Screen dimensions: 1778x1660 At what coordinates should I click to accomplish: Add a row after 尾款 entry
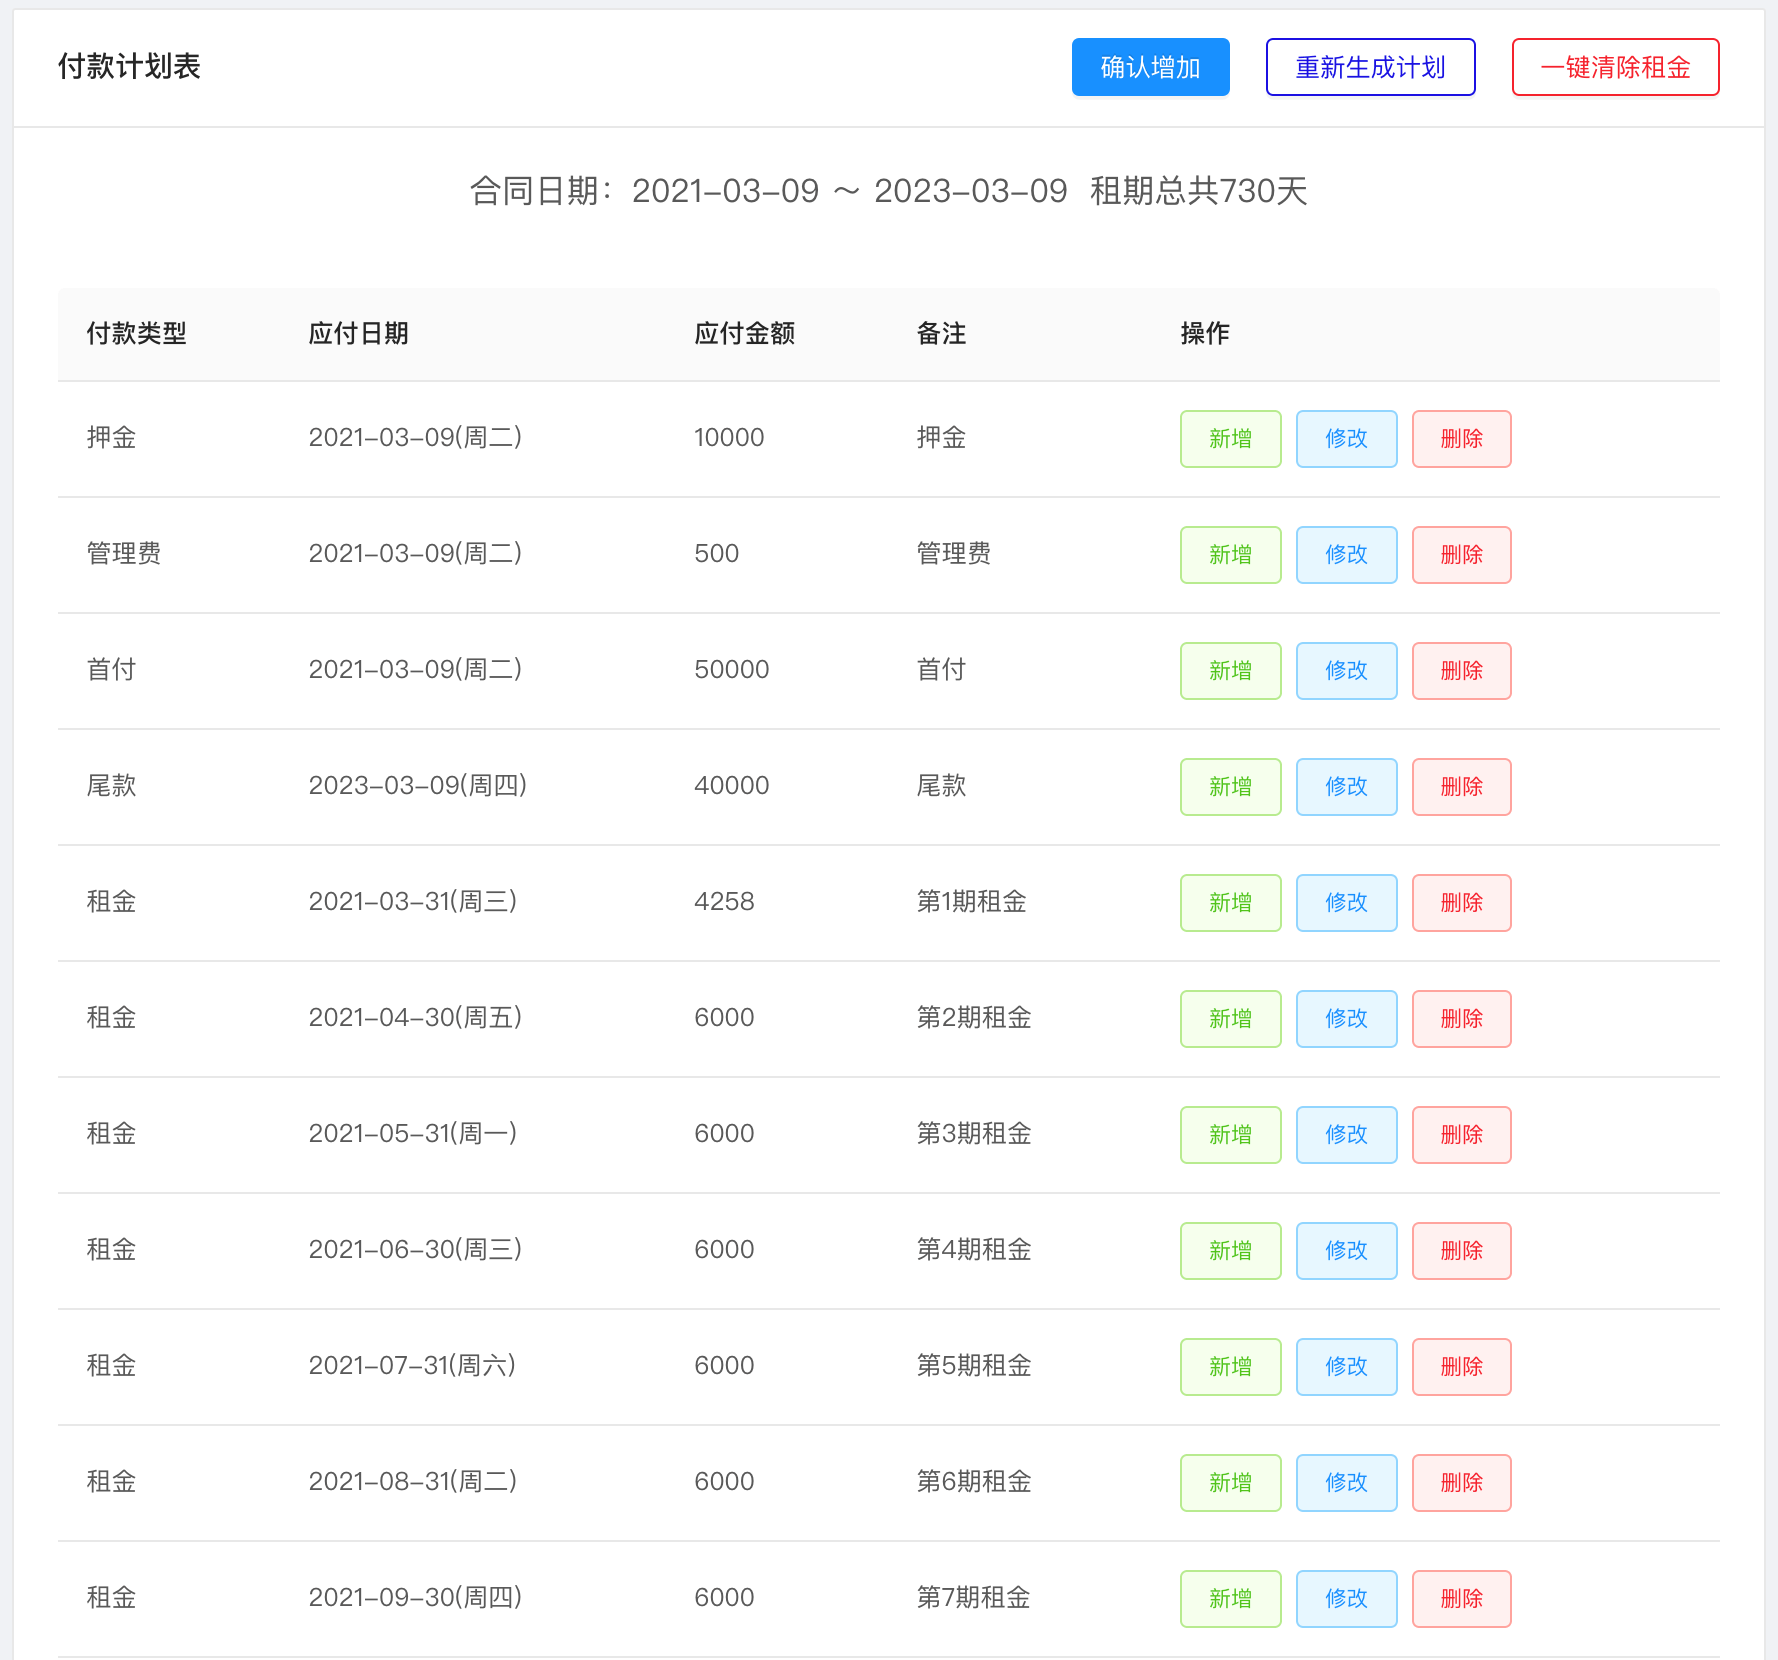[x=1230, y=787]
